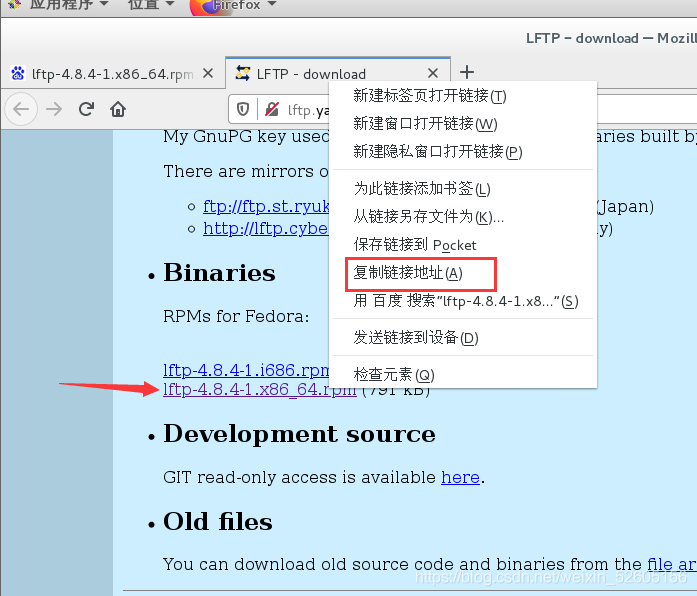Choose 检查元素 menu entry
Viewport: 697px width, 596px height.
[463, 374]
